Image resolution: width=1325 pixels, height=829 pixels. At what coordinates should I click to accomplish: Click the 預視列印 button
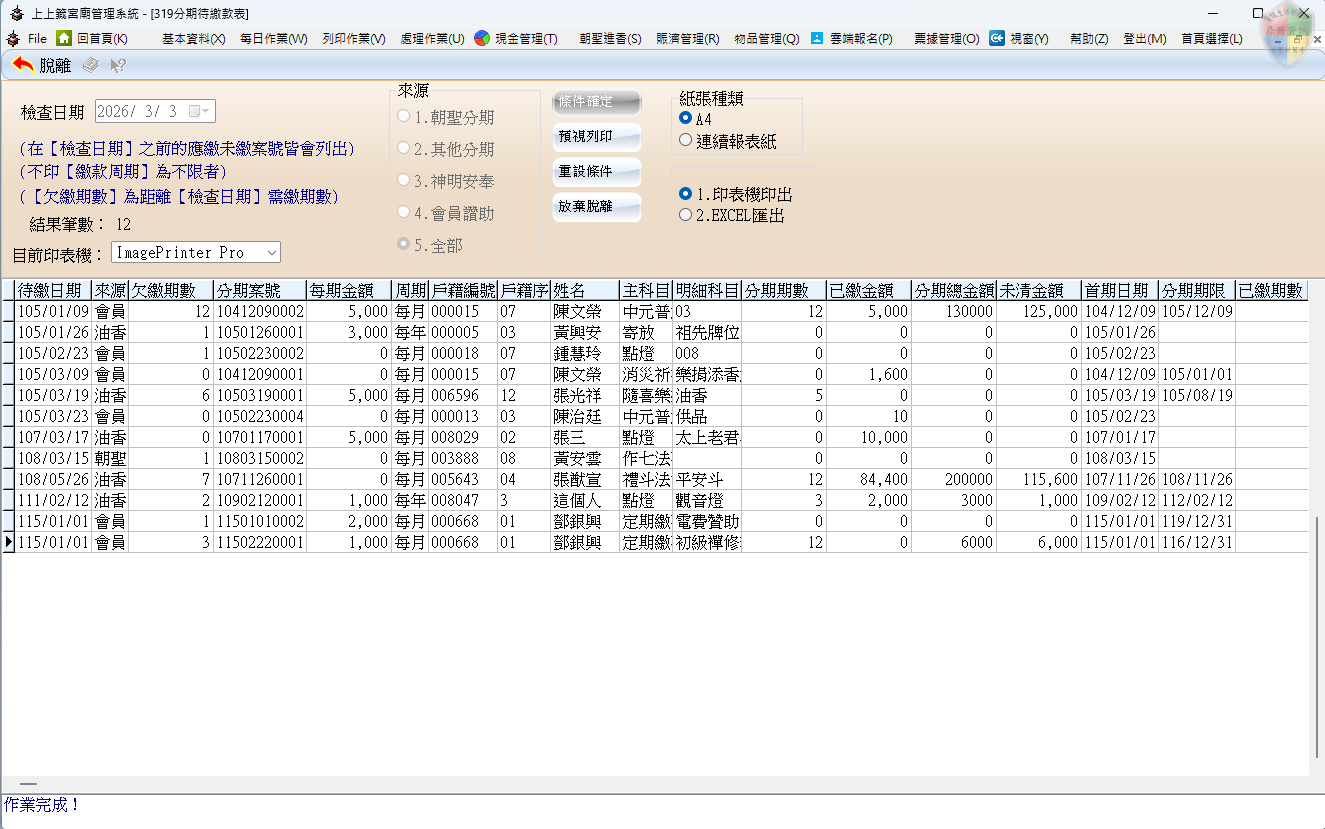coord(596,137)
